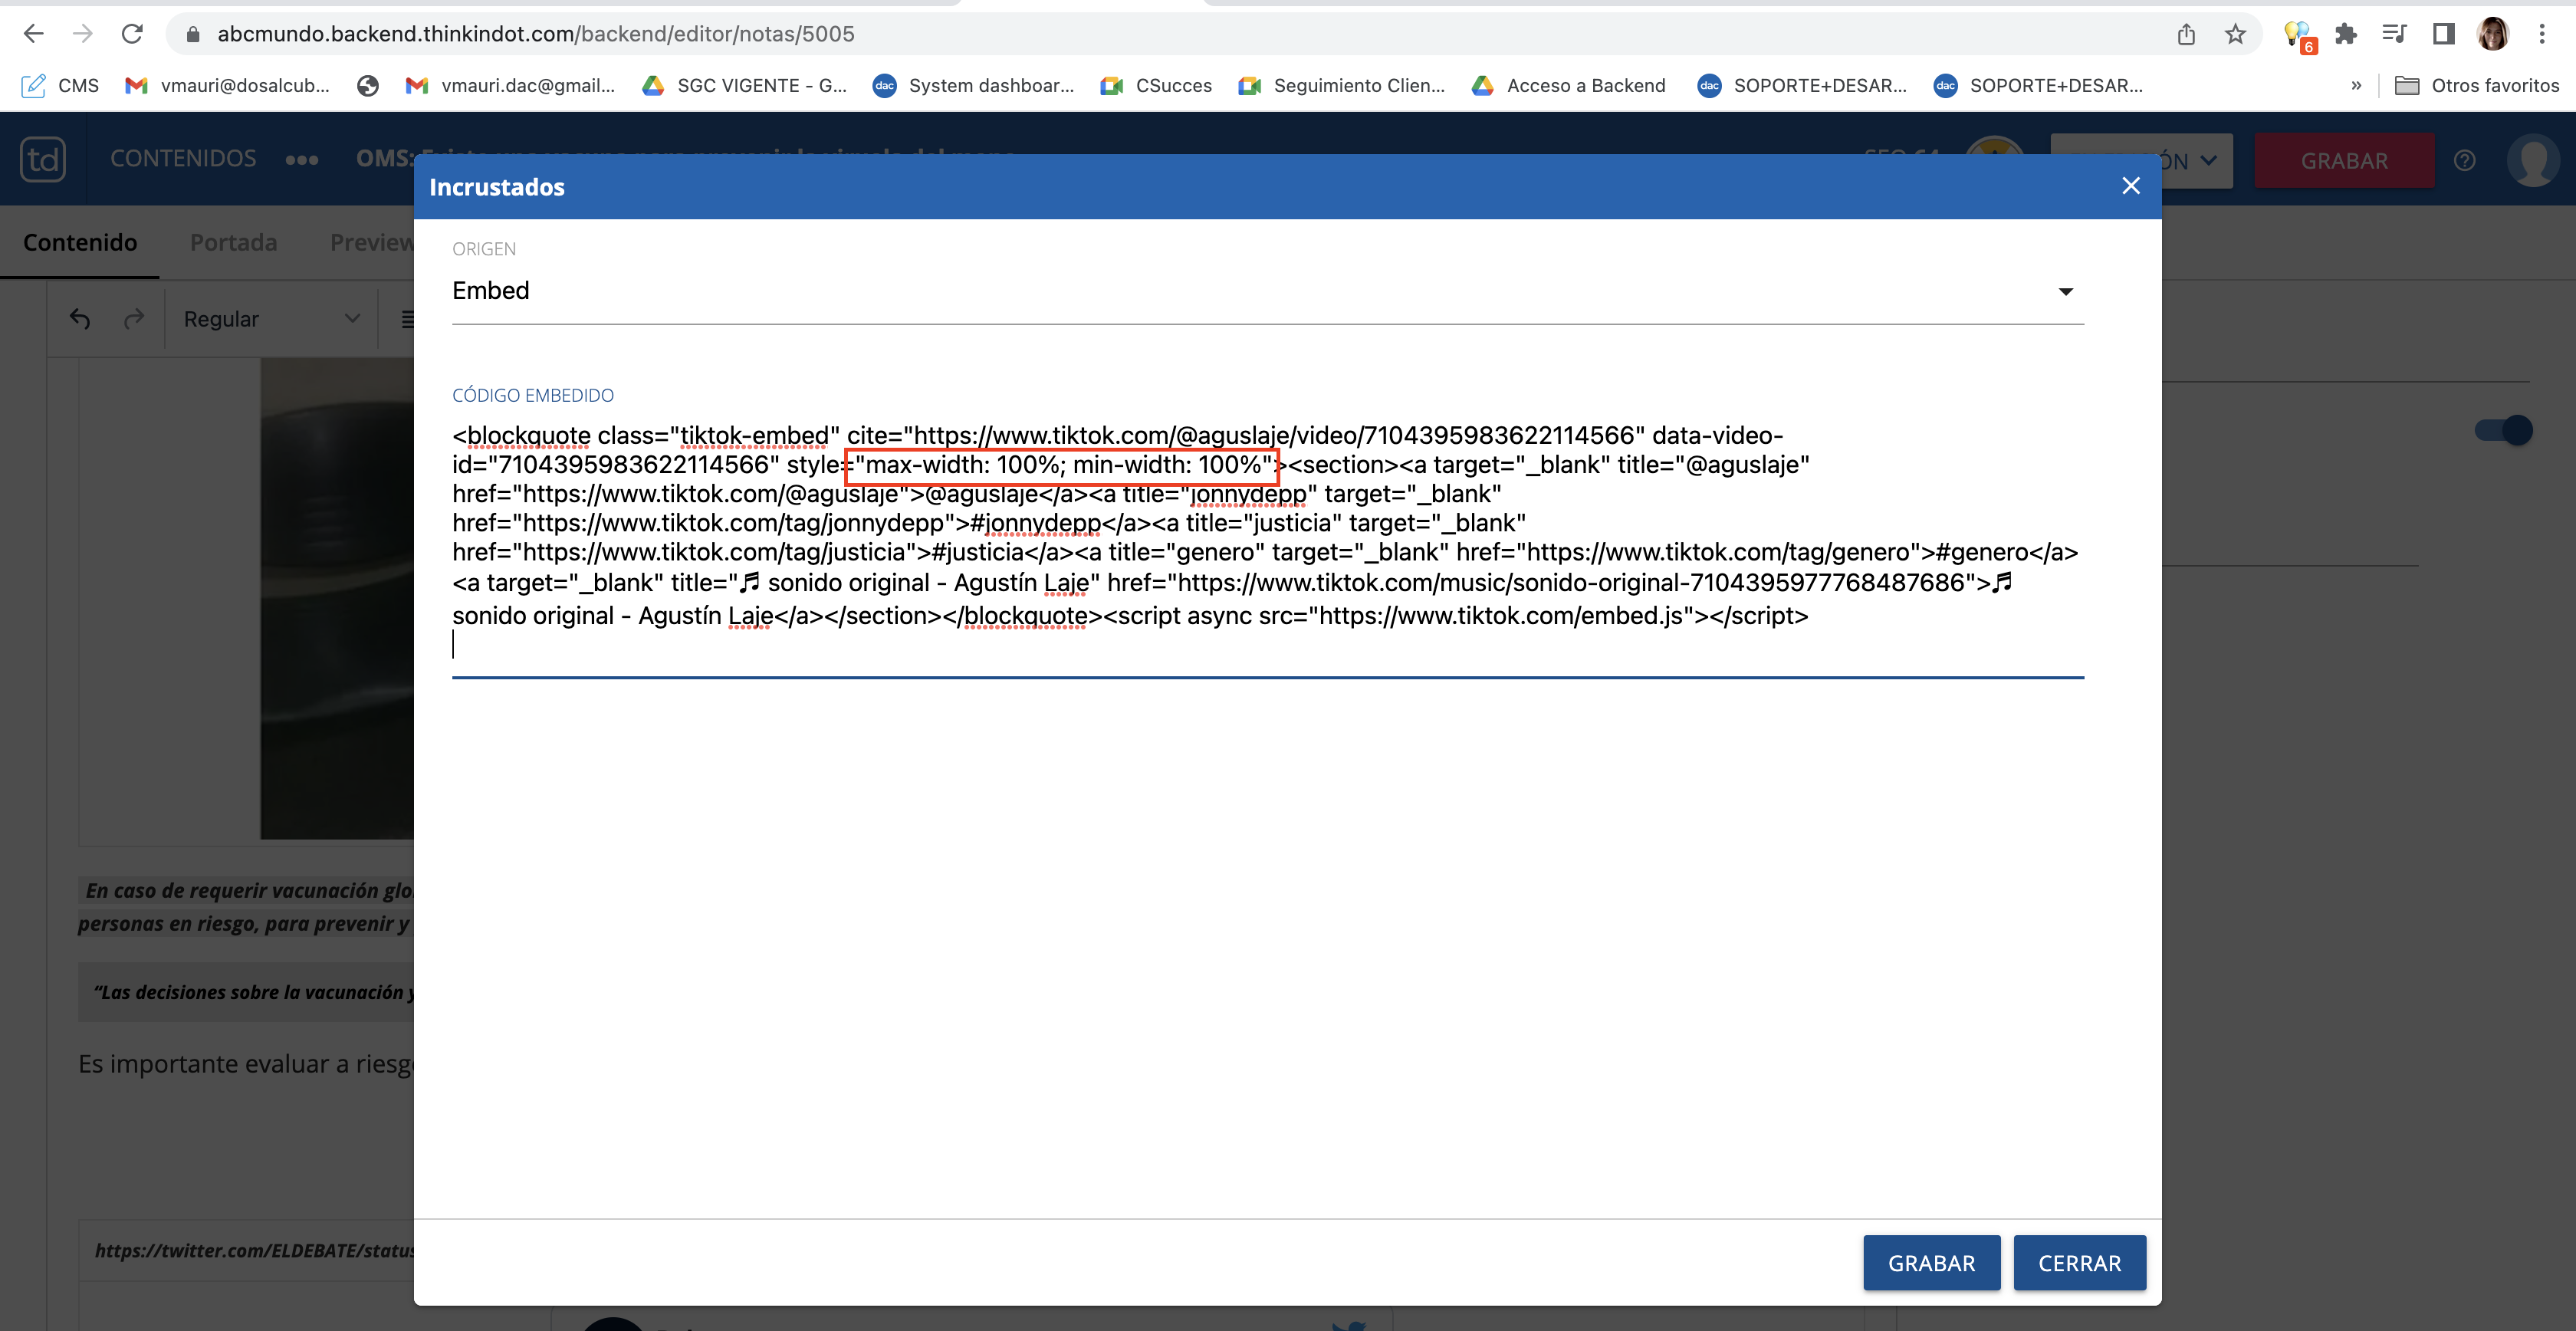Open the lightbulb extension with badge 6

2298,36
